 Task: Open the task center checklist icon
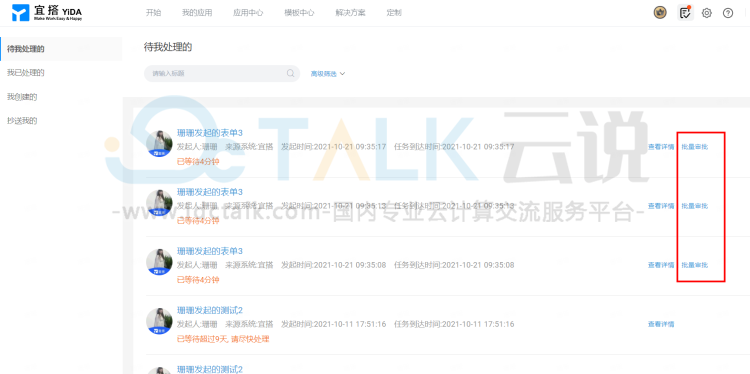[685, 13]
